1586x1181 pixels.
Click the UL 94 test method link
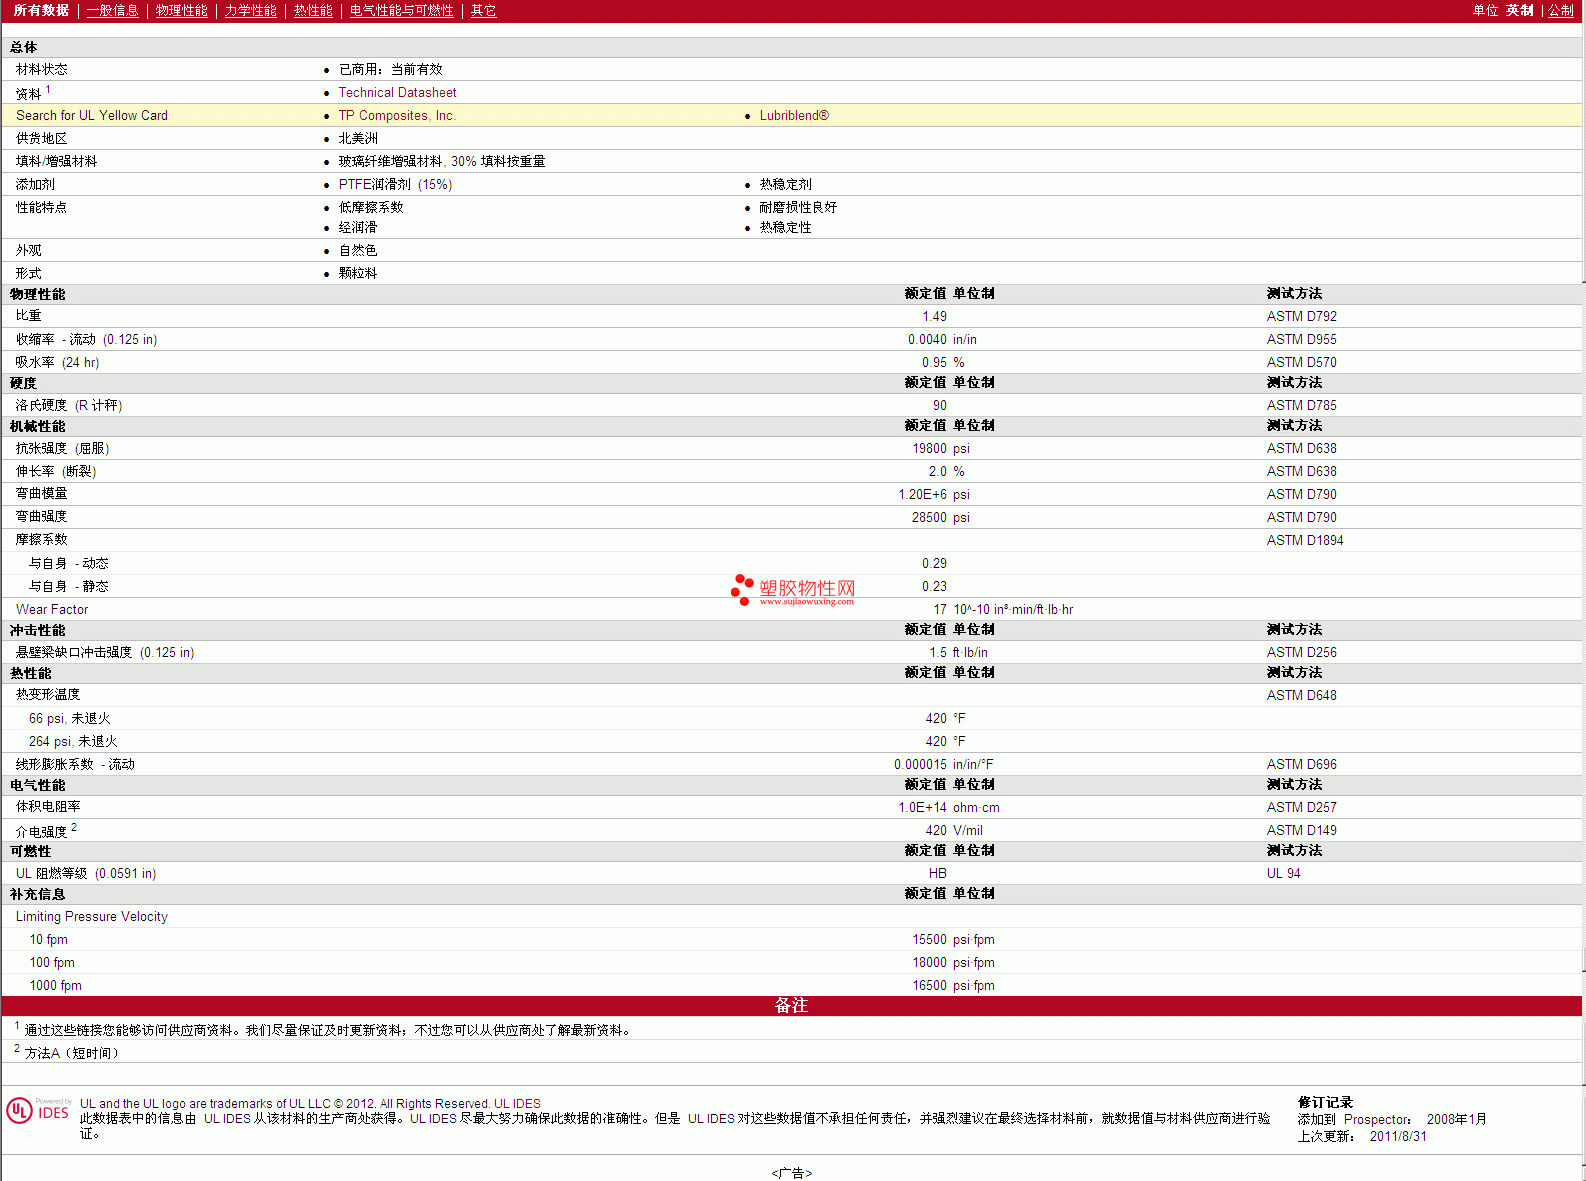point(1283,874)
